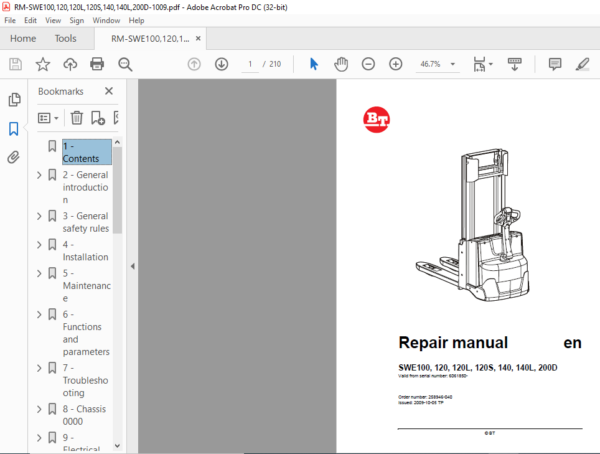Activate the Hand pan tool
The width and height of the screenshot is (600, 454).
[x=341, y=64]
